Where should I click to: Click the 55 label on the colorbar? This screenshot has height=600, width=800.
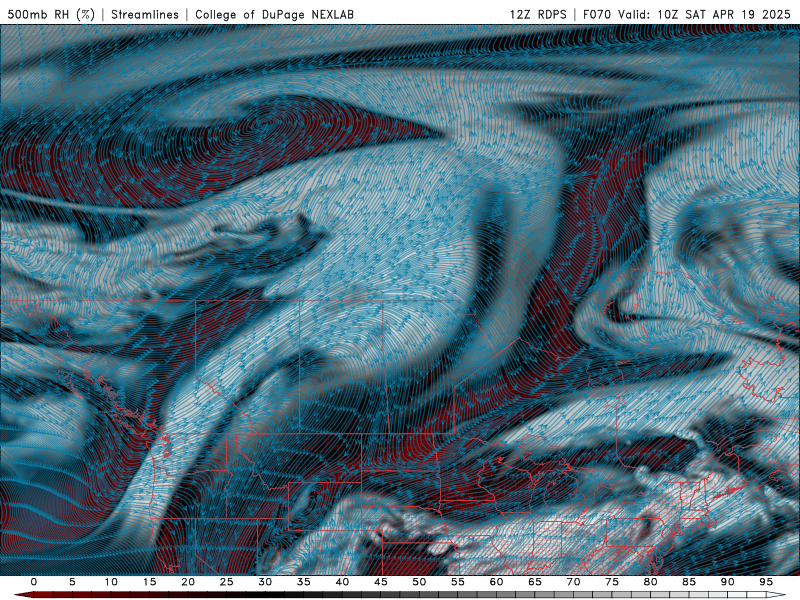pyautogui.click(x=458, y=582)
